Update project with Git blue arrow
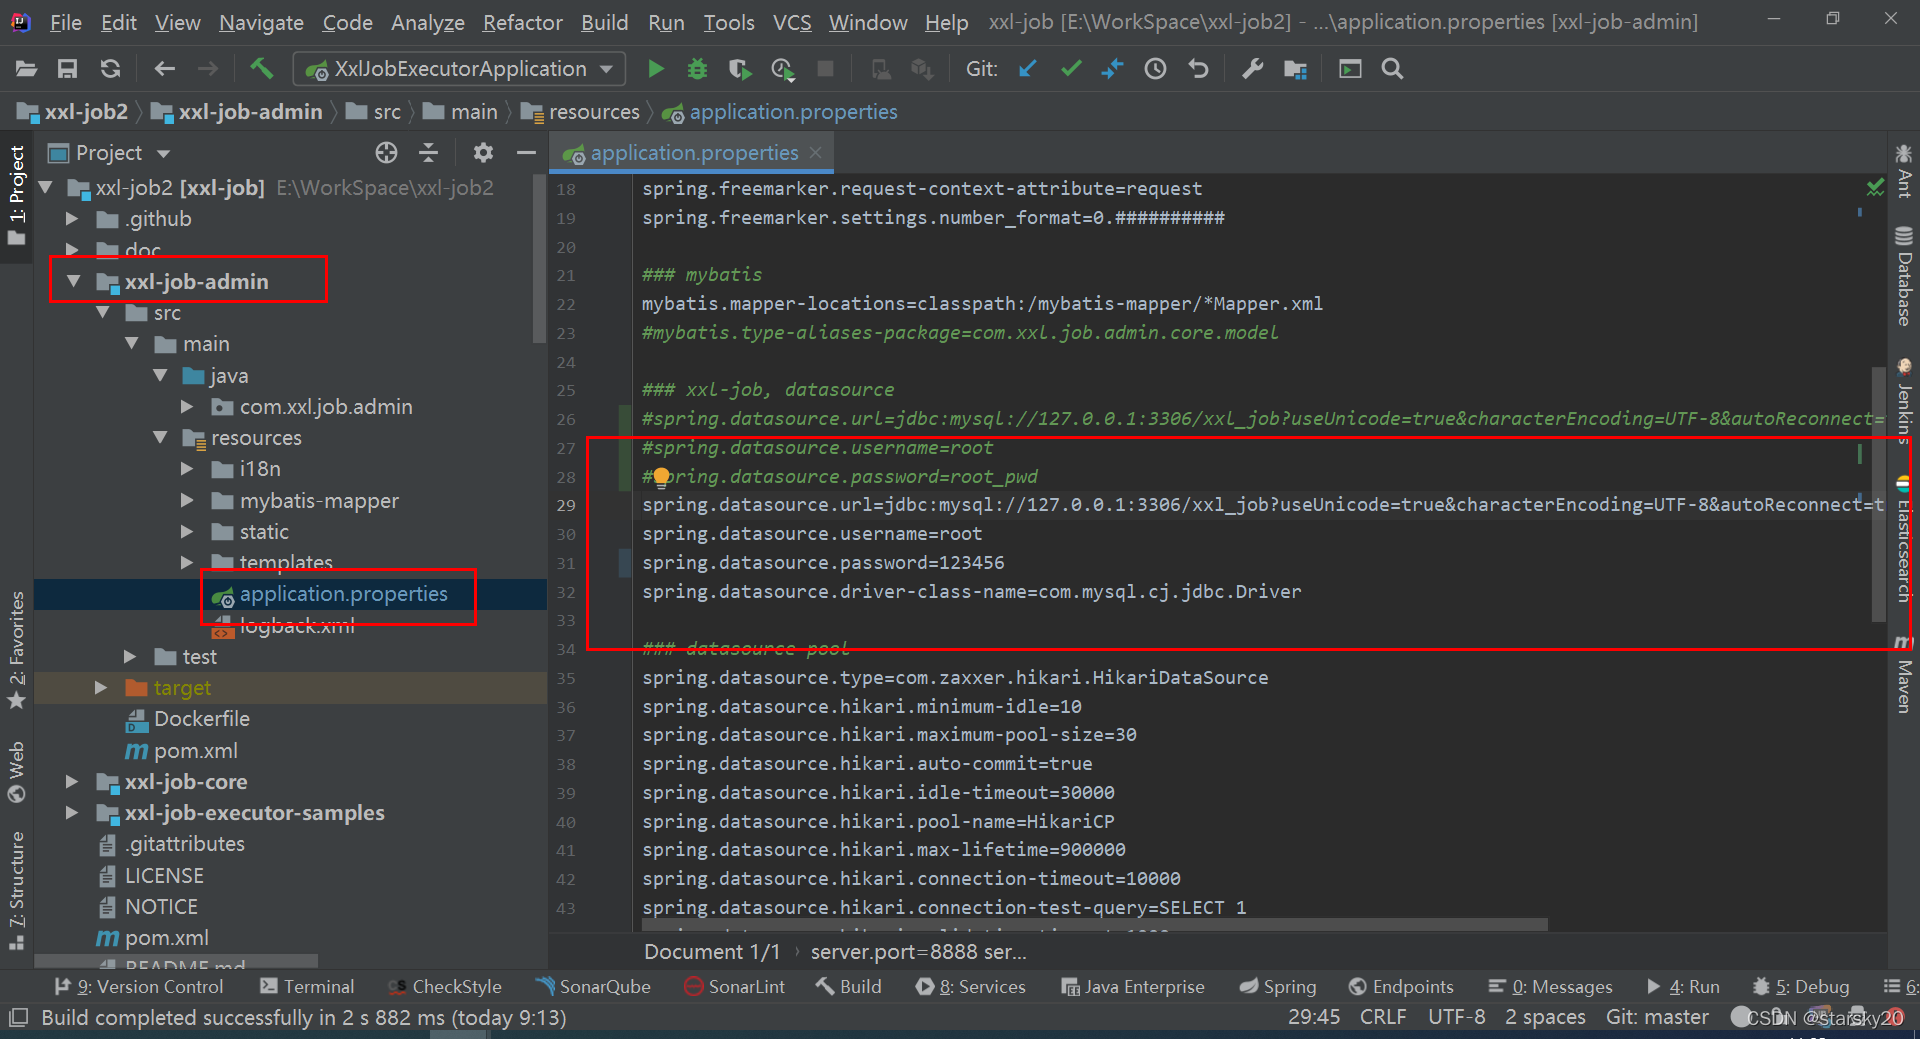Image resolution: width=1920 pixels, height=1039 pixels. click(x=1028, y=69)
